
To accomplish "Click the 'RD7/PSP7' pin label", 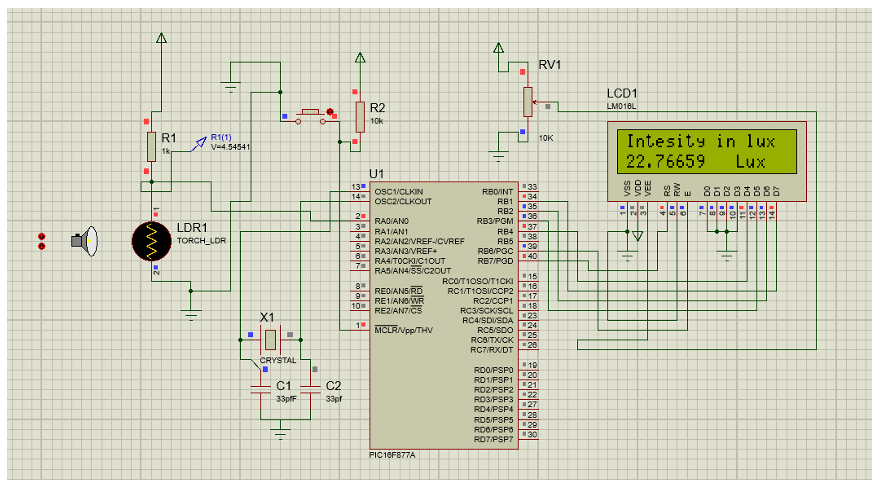I will point(494,440).
